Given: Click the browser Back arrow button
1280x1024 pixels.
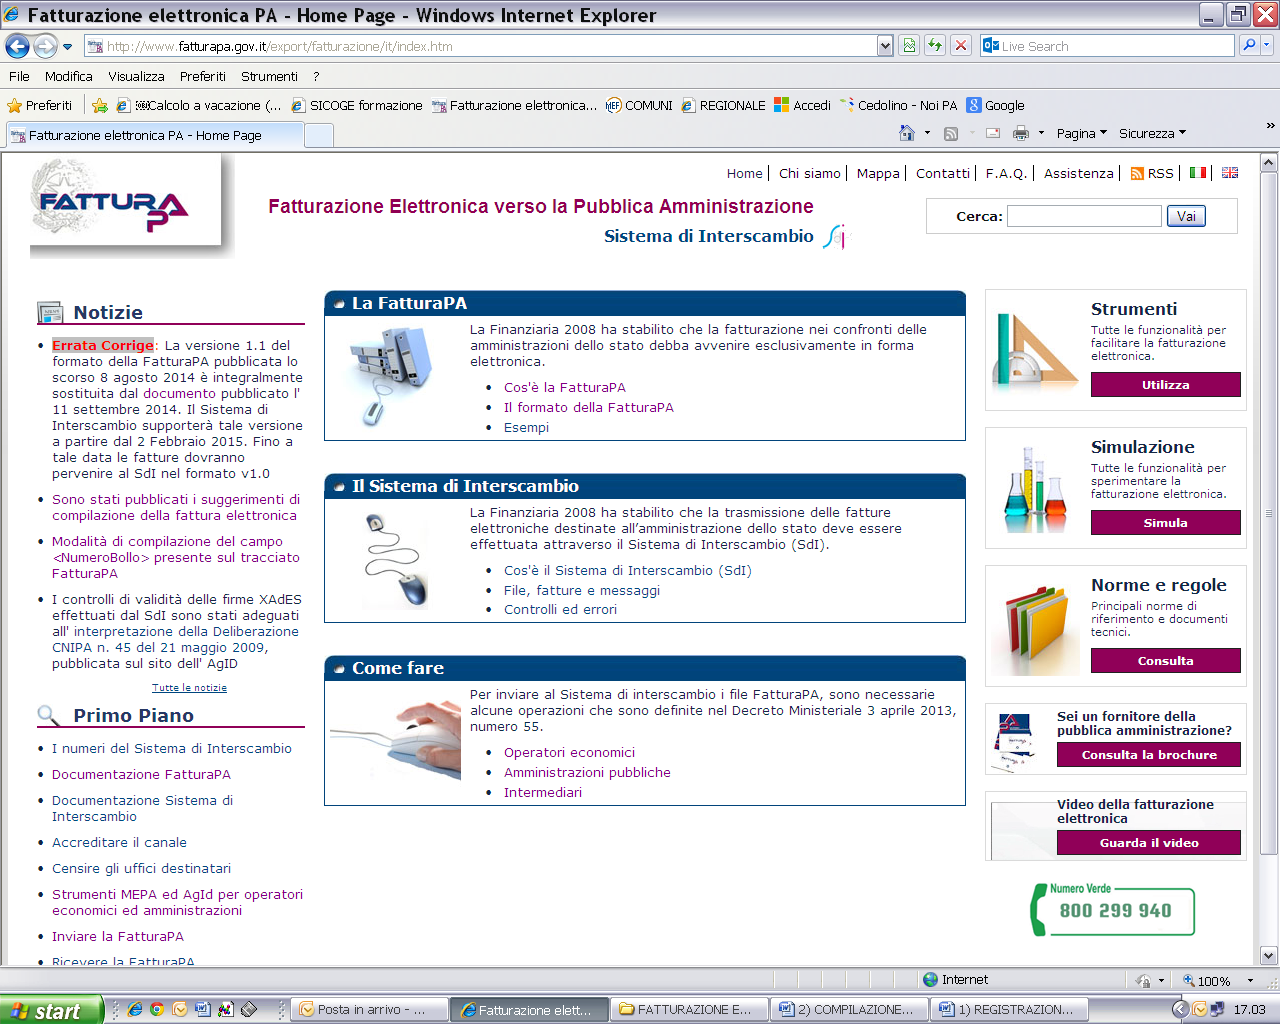Looking at the screenshot, I should [x=17, y=46].
